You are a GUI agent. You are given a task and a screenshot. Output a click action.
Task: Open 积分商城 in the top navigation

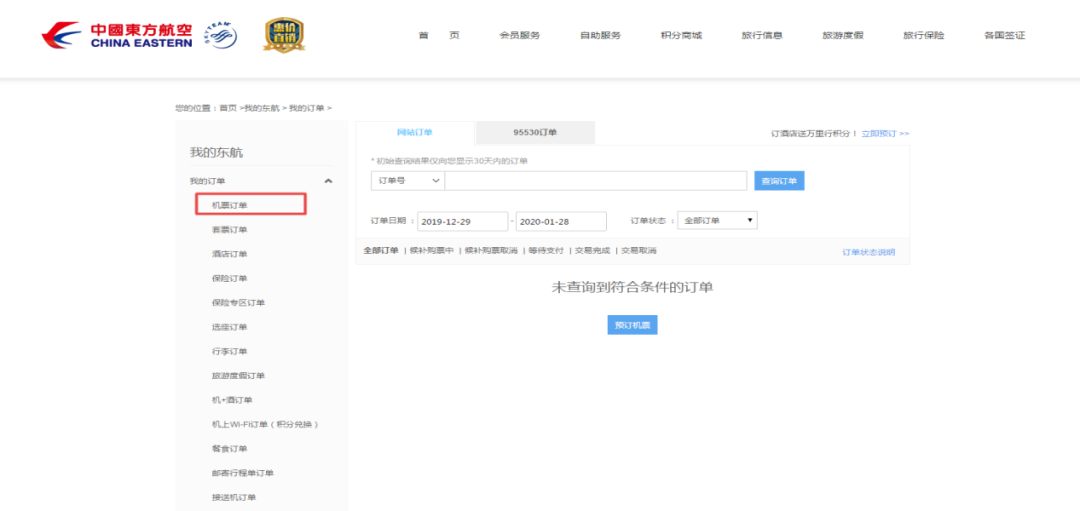[x=681, y=36]
